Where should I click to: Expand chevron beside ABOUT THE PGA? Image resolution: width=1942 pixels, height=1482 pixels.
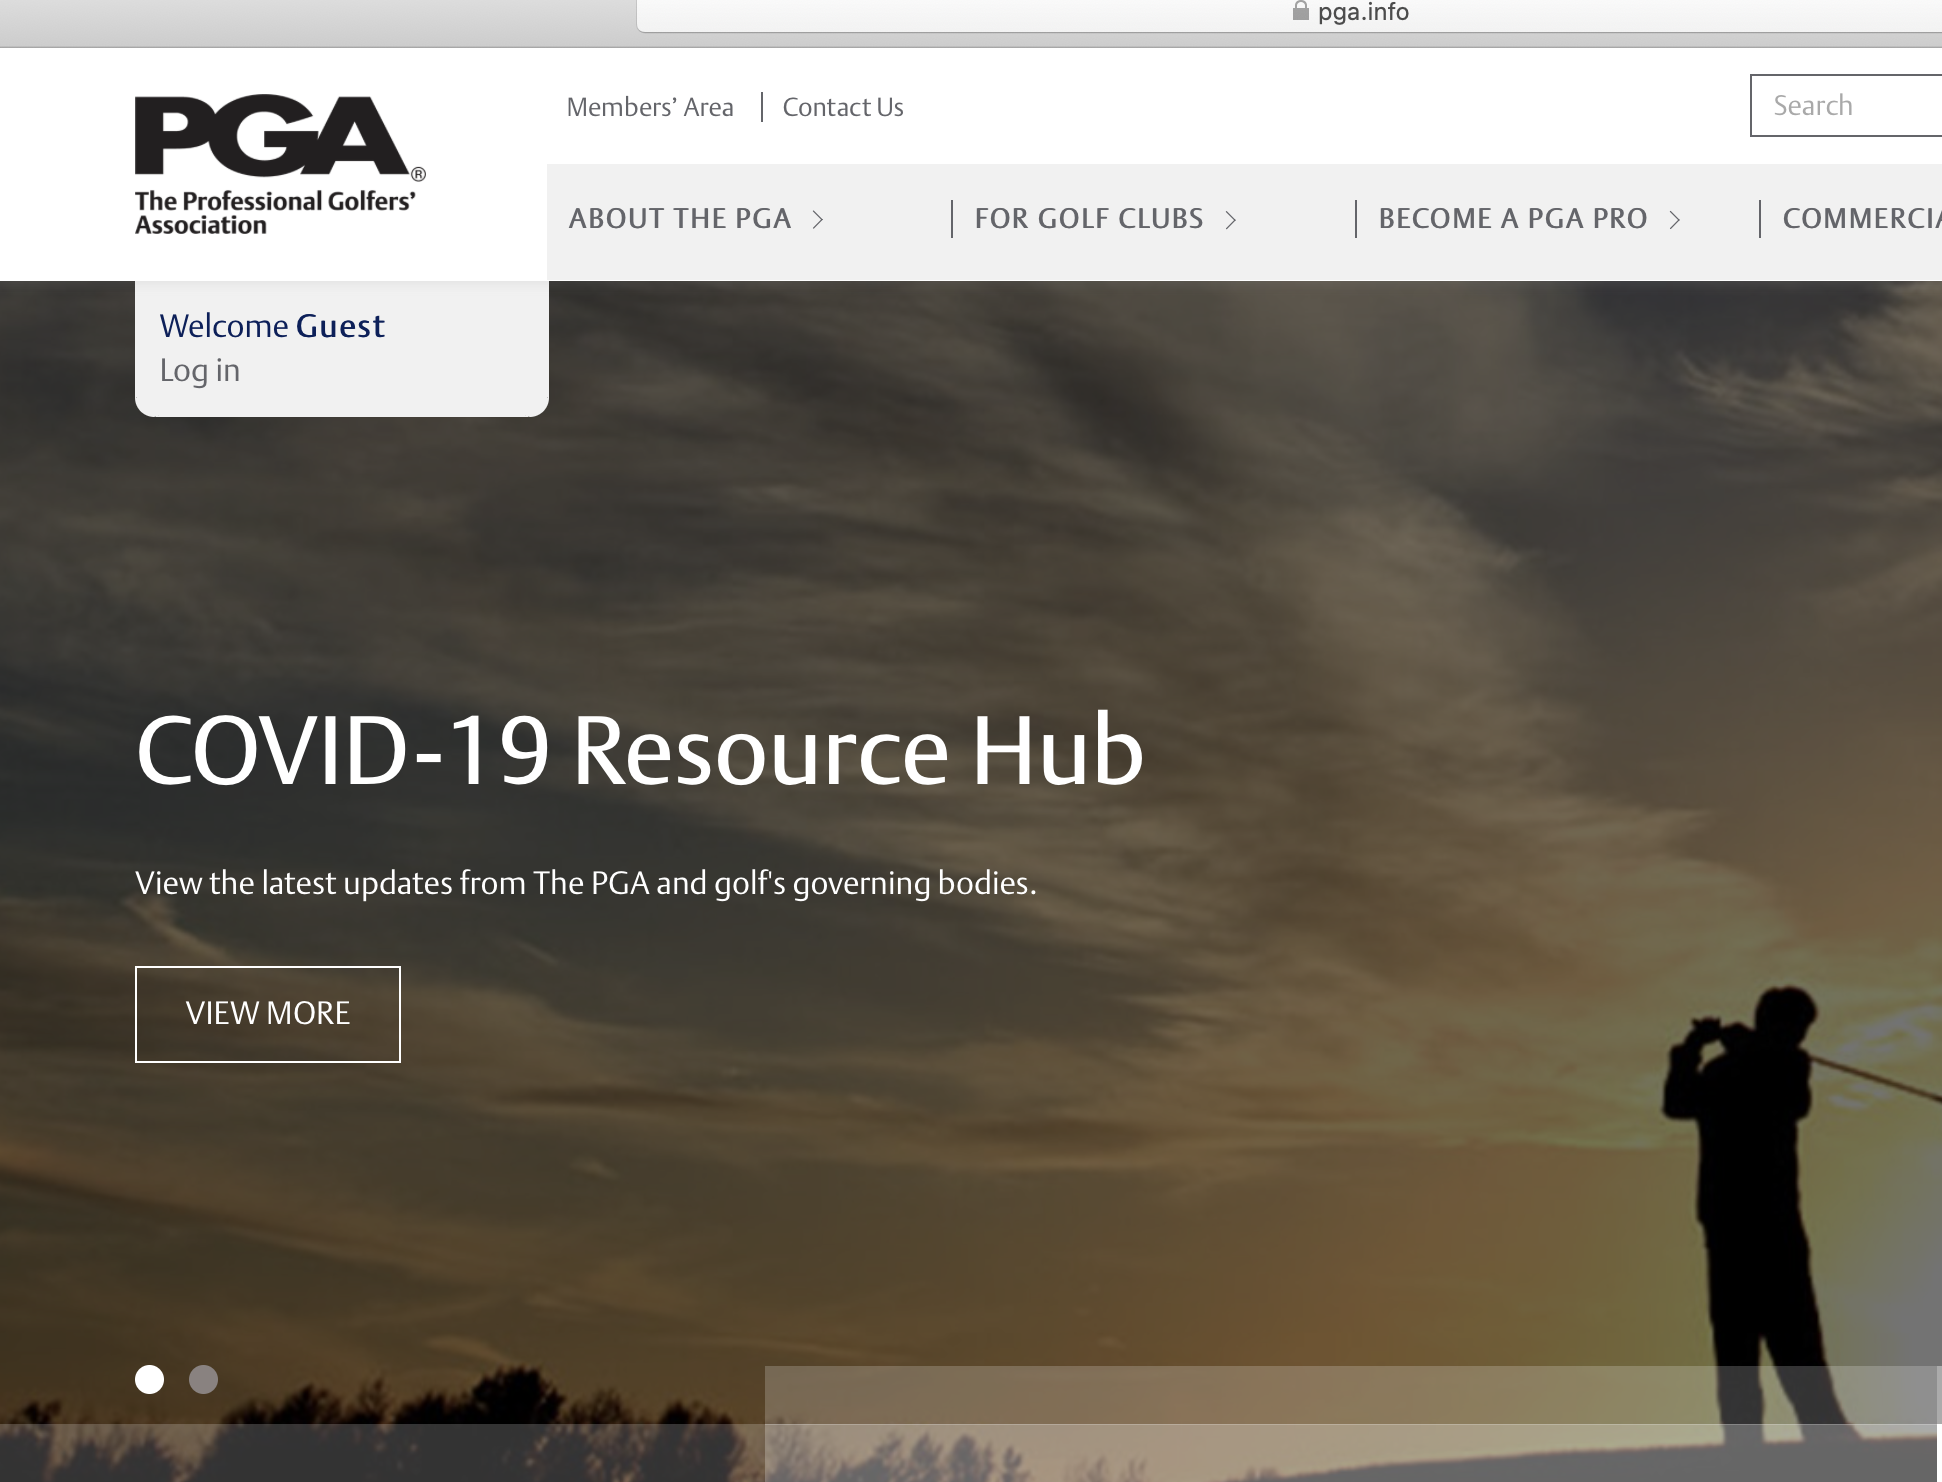click(x=818, y=219)
